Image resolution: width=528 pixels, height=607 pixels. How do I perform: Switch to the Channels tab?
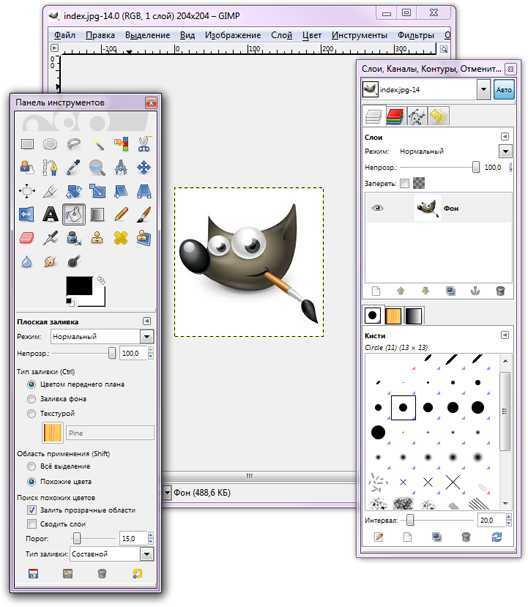pyautogui.click(x=395, y=116)
